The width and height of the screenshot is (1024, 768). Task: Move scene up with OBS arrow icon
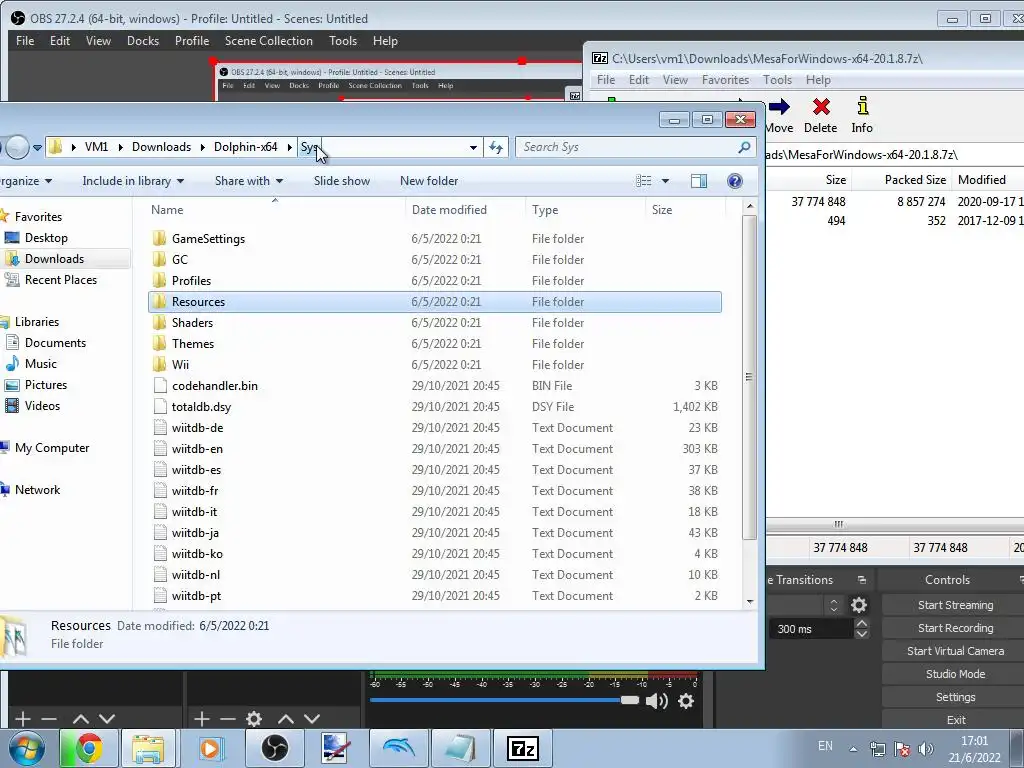[81, 719]
